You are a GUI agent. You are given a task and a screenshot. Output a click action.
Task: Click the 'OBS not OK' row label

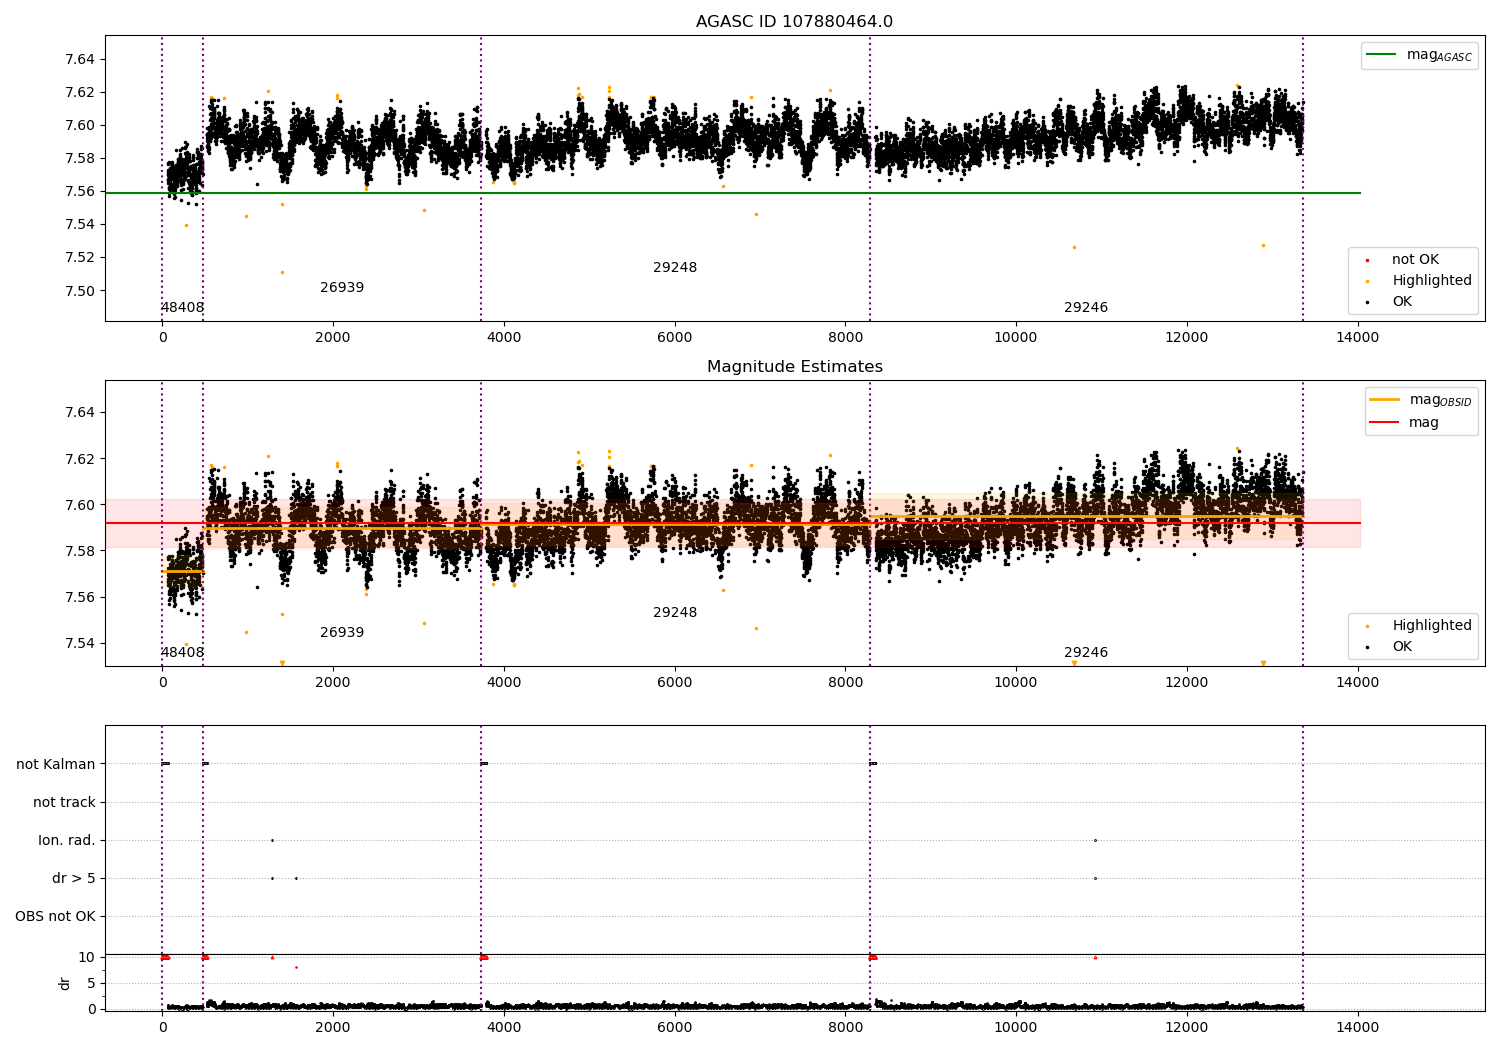pyautogui.click(x=55, y=916)
